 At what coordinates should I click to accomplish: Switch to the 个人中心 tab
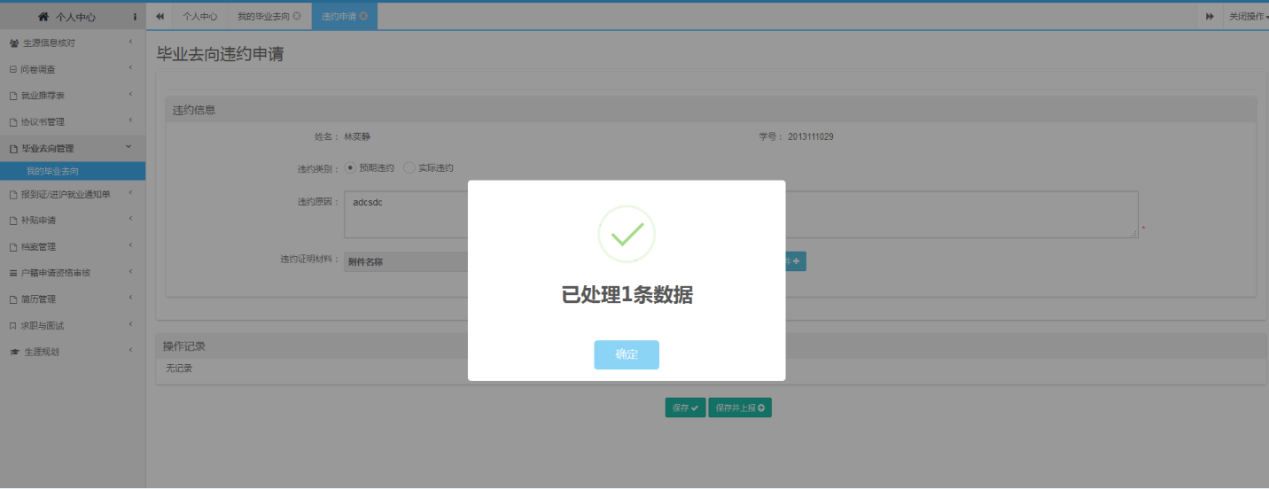click(x=199, y=17)
